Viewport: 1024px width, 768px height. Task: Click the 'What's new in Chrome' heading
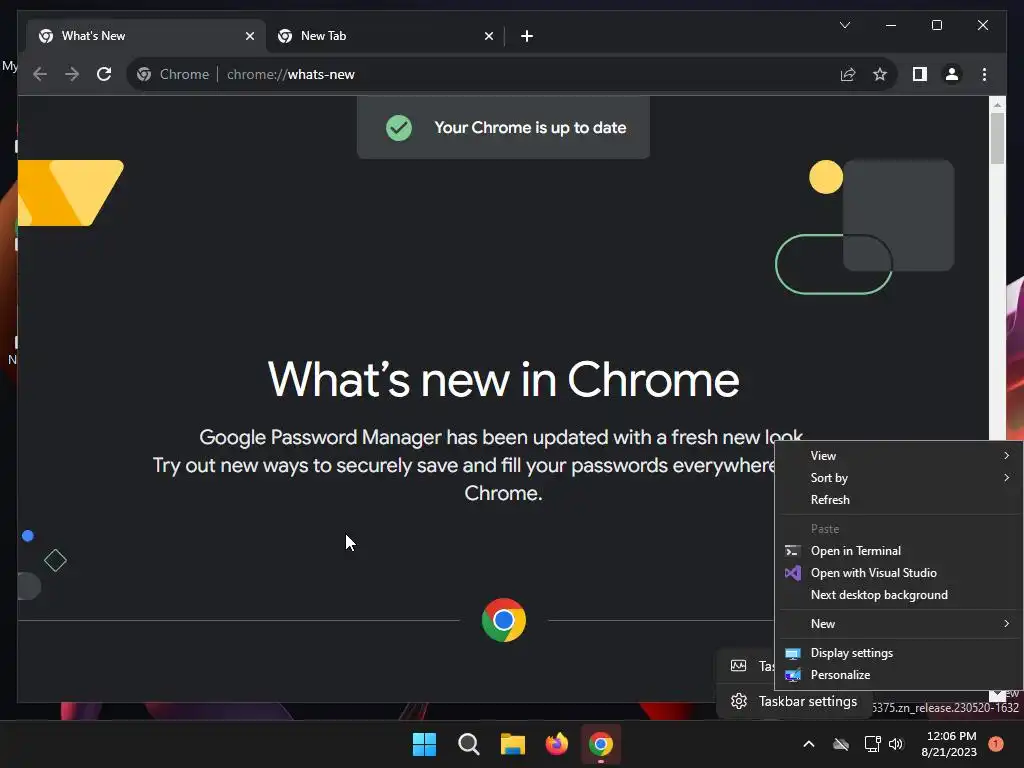[x=504, y=379]
